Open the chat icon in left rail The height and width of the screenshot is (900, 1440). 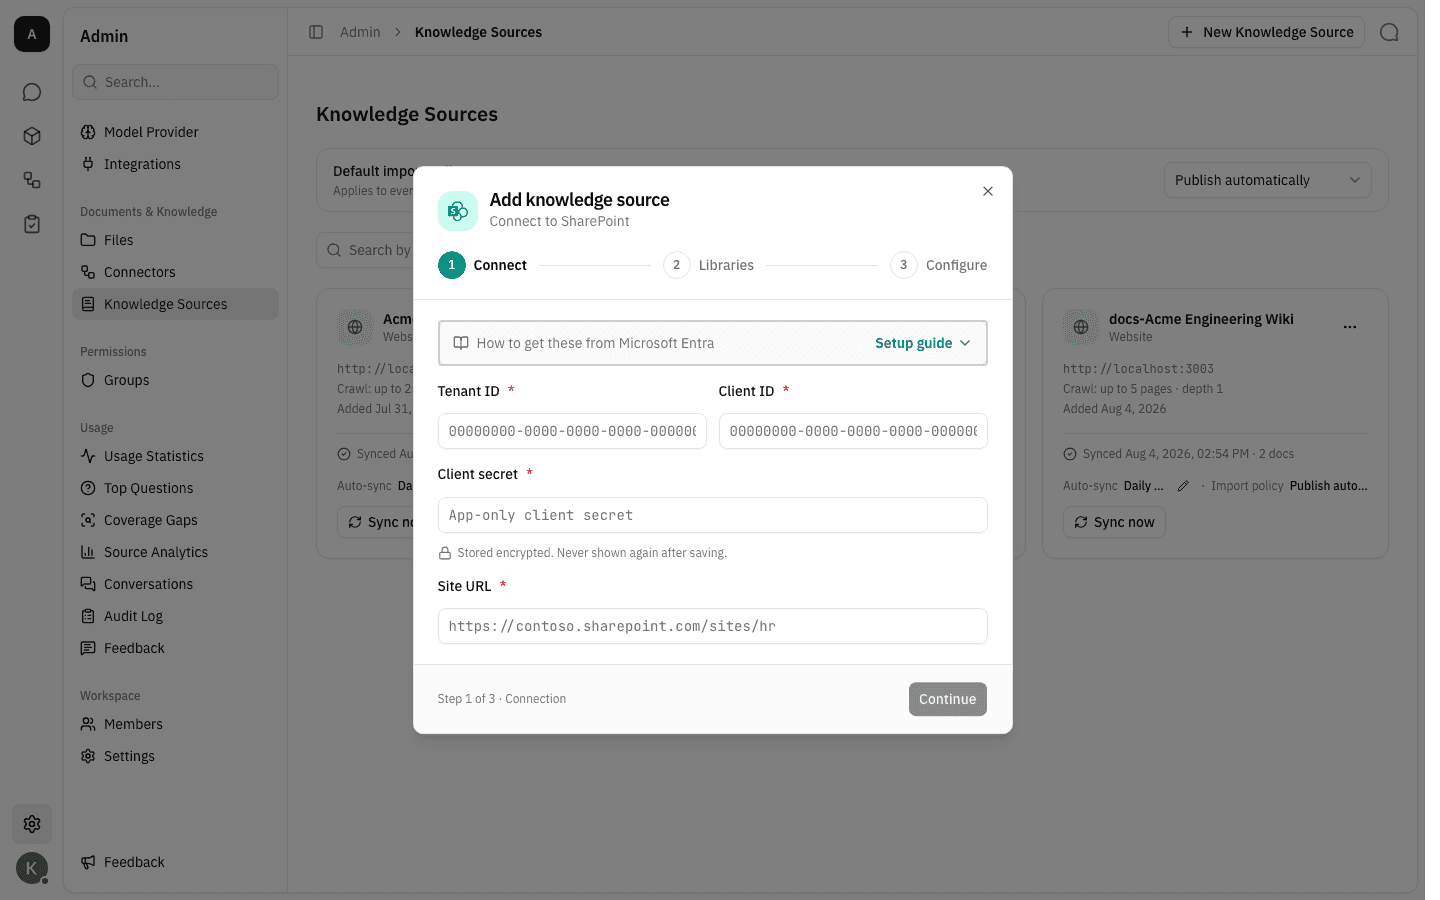click(x=32, y=92)
